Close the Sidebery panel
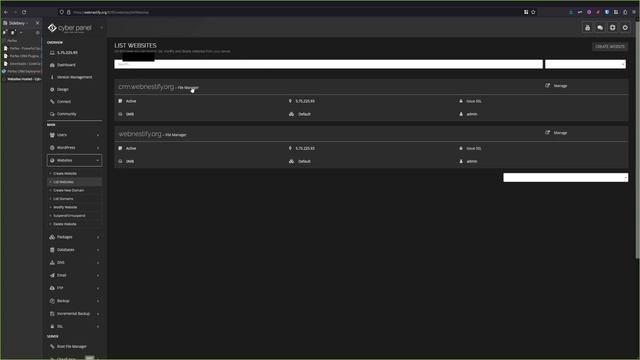 click(38, 23)
